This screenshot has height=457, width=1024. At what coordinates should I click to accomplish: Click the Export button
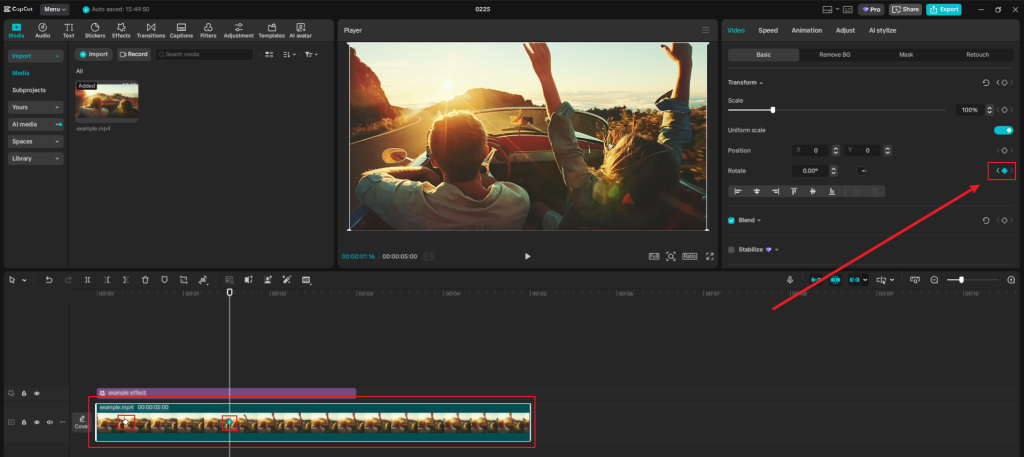point(944,9)
